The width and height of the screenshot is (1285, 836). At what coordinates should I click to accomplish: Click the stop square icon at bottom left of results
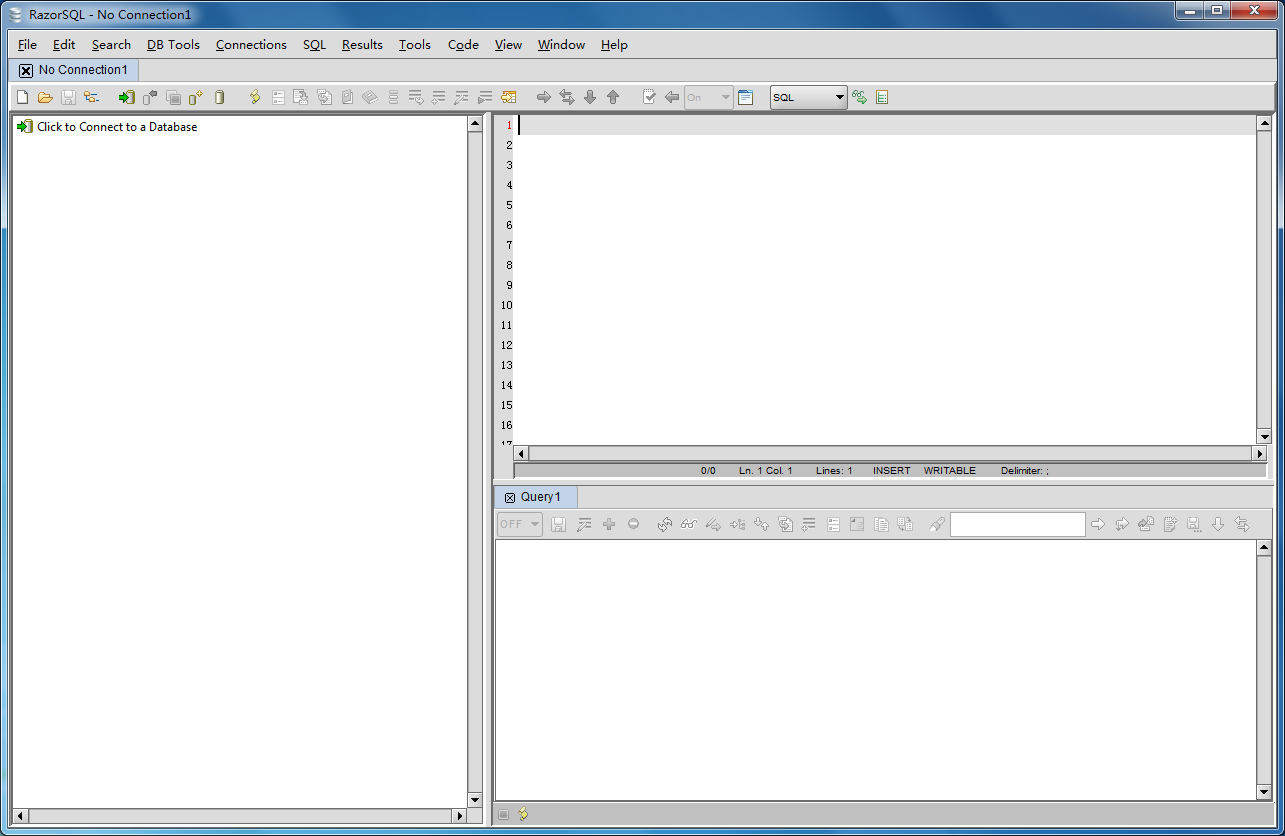(x=503, y=814)
